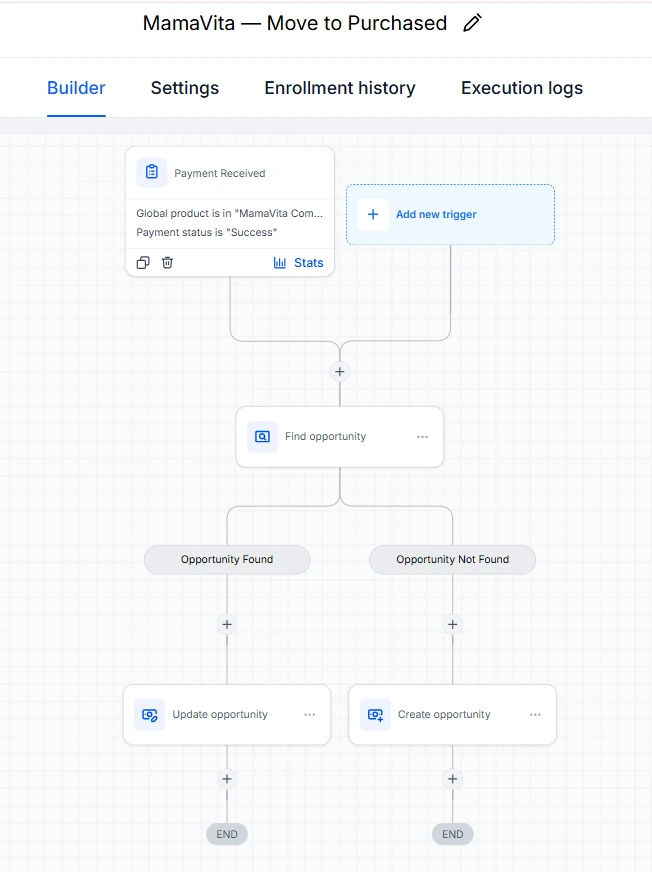Open the Find opportunity action
The height and width of the screenshot is (872, 652).
click(x=340, y=437)
